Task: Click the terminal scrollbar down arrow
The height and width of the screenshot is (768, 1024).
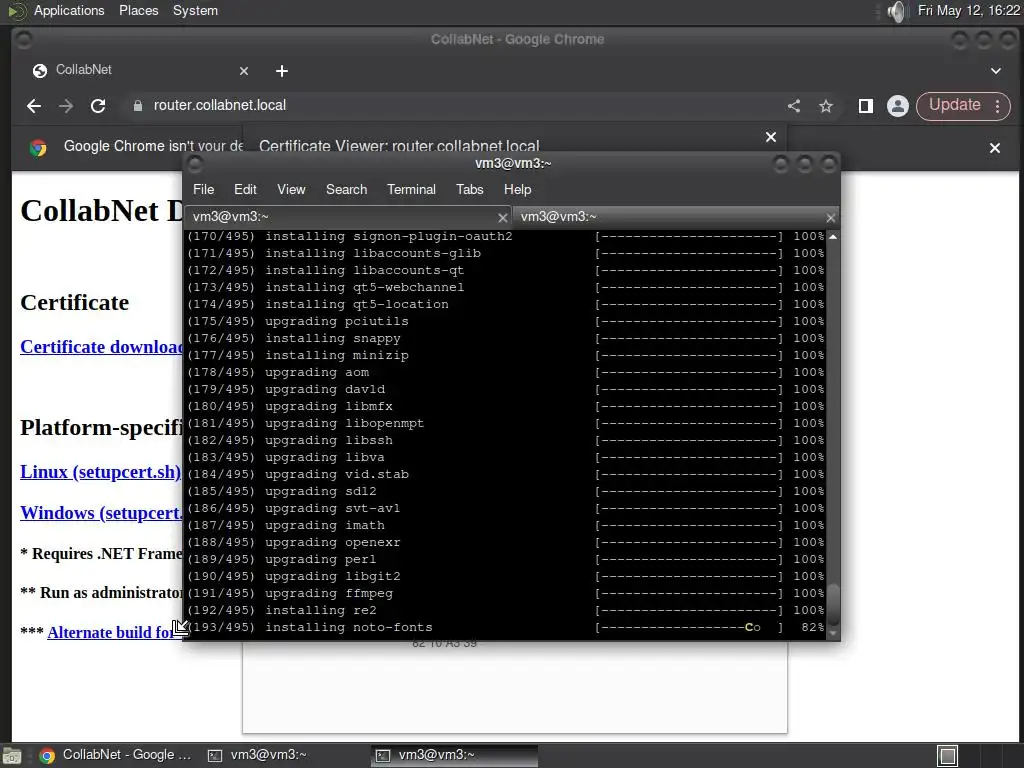Action: tap(833, 633)
